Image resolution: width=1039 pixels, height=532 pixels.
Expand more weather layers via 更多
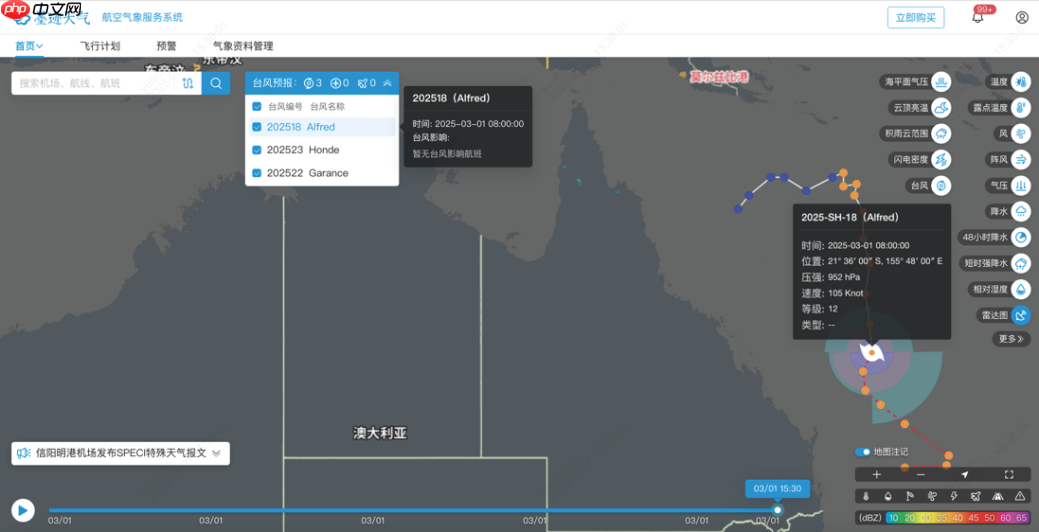coord(1011,339)
